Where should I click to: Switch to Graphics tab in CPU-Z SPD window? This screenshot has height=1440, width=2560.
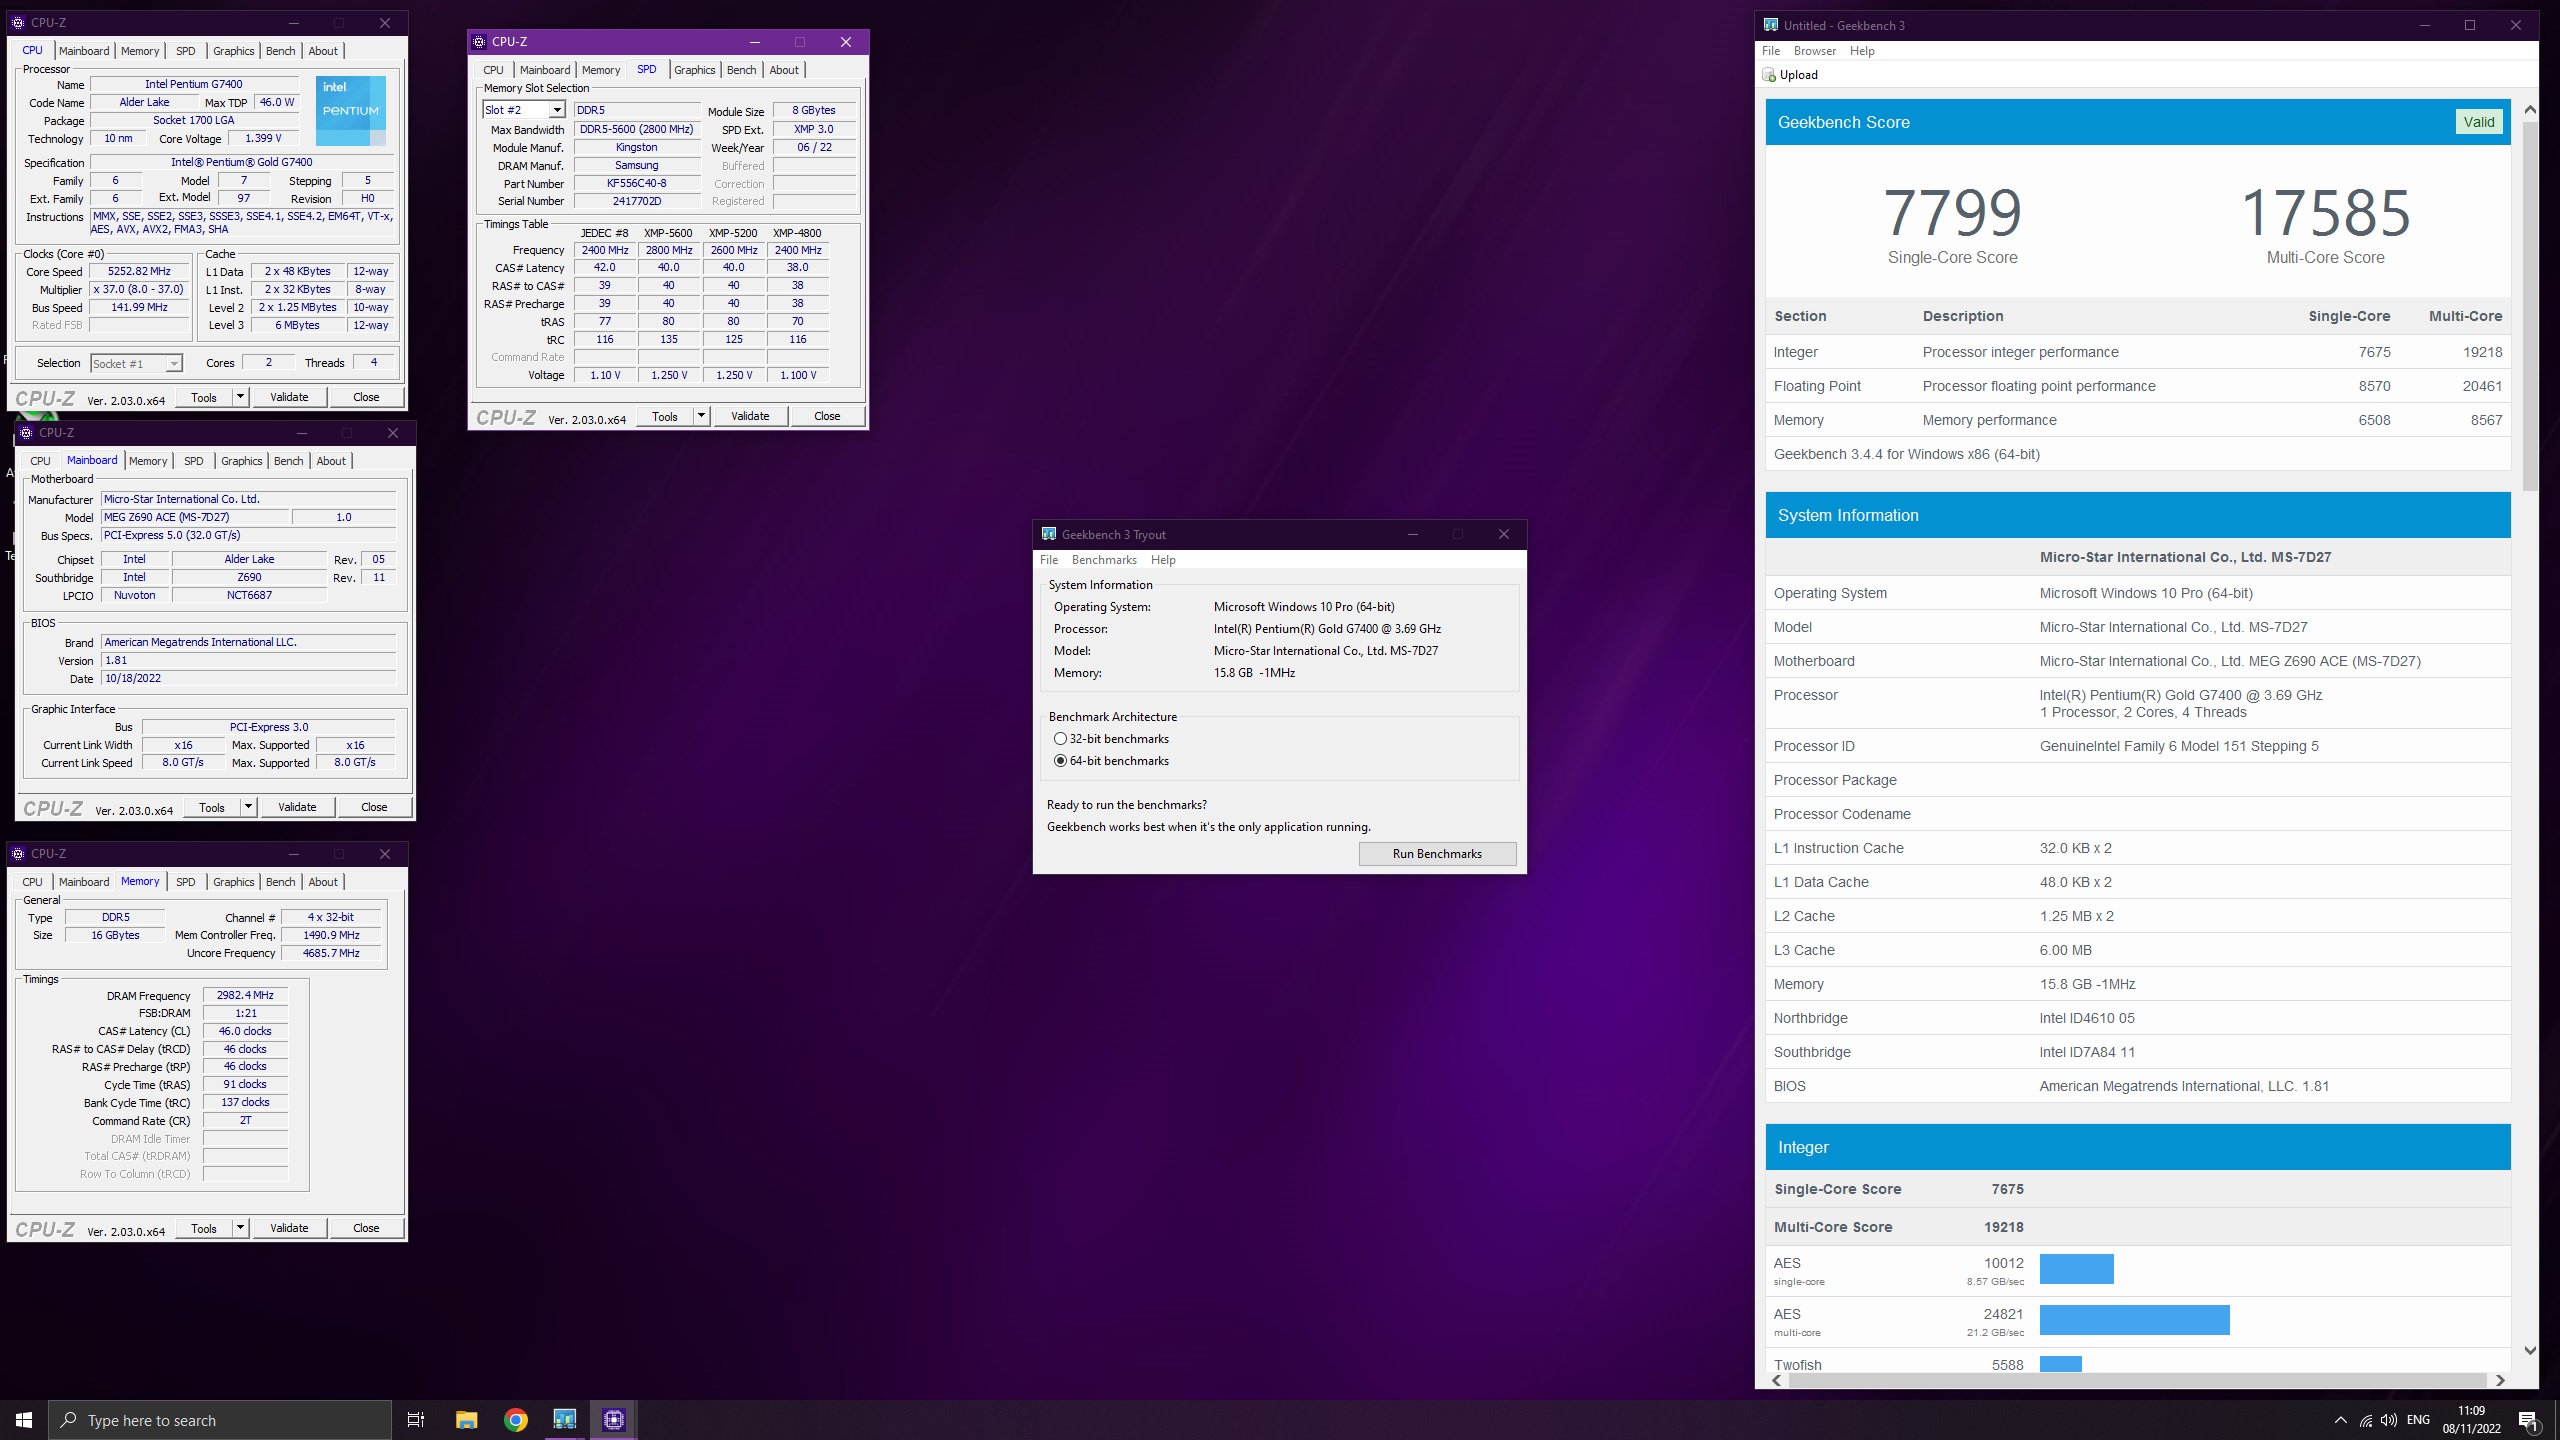695,70
